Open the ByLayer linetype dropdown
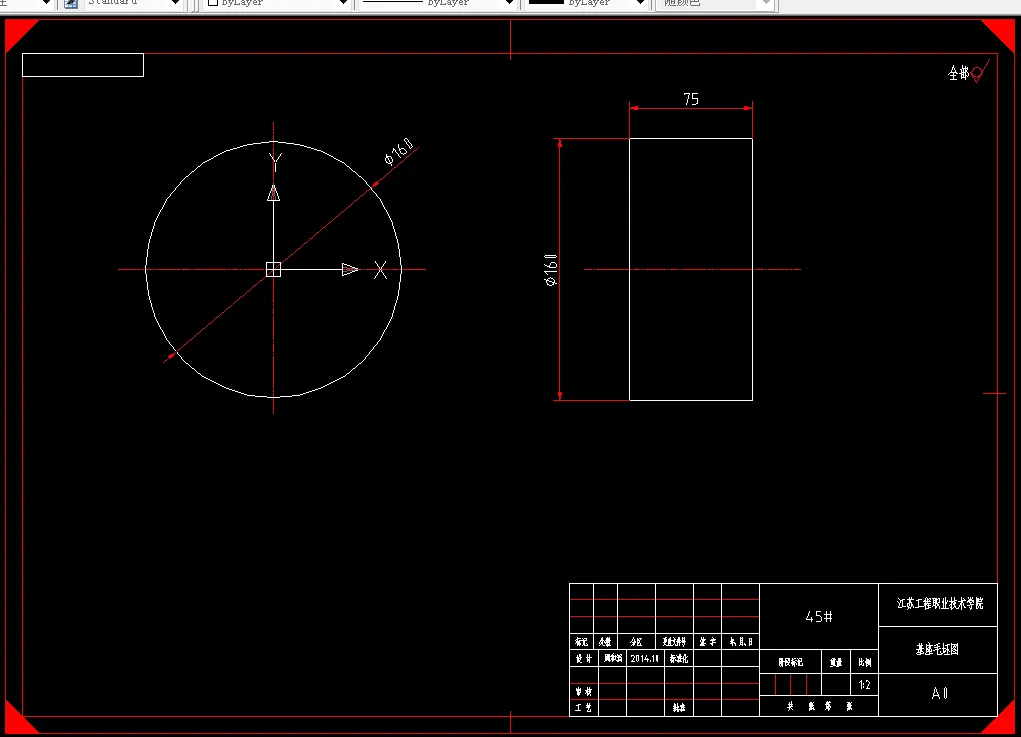The height and width of the screenshot is (737, 1021). [x=438, y=3]
